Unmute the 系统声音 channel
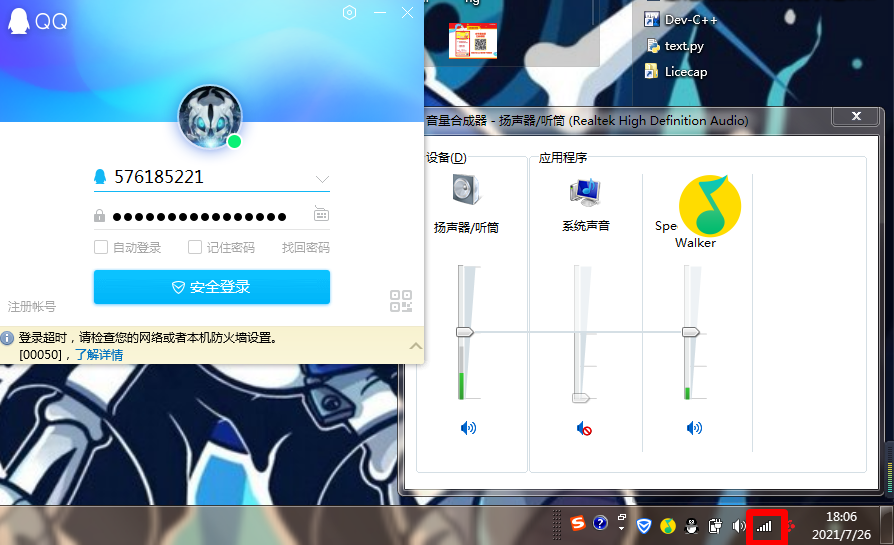Screen dimensions: 894x545 [x=584, y=428]
